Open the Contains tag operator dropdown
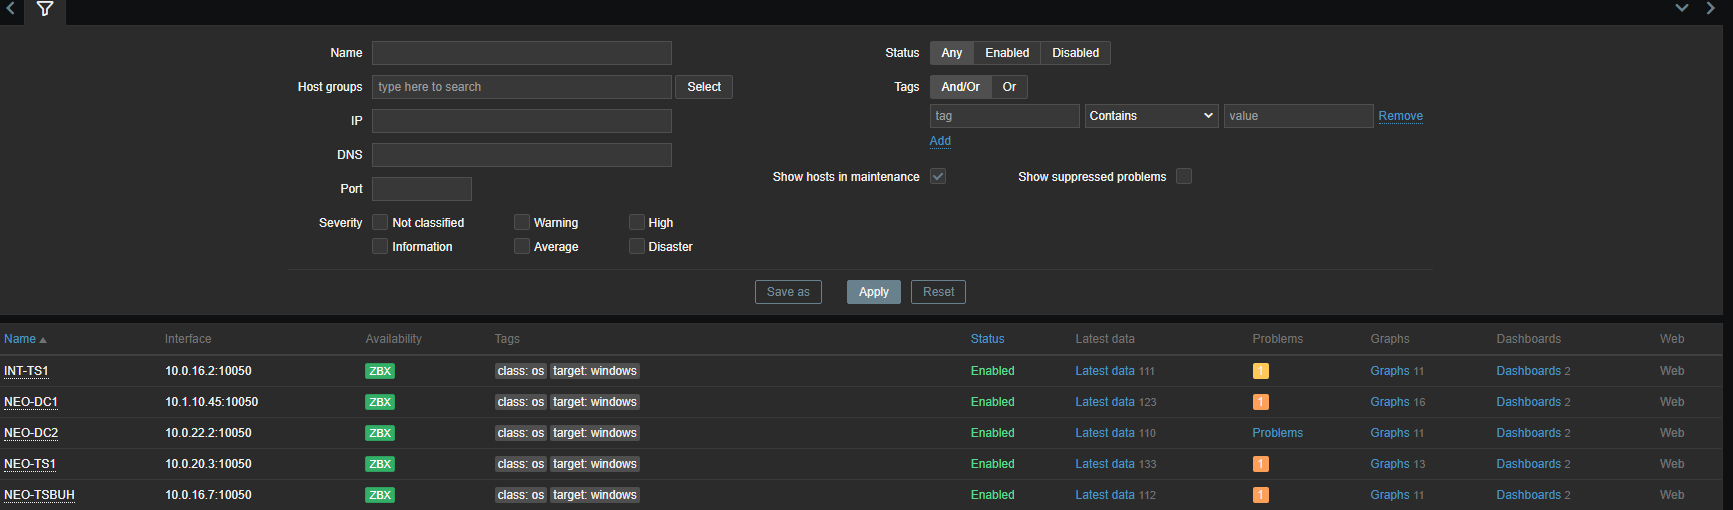 (1151, 116)
